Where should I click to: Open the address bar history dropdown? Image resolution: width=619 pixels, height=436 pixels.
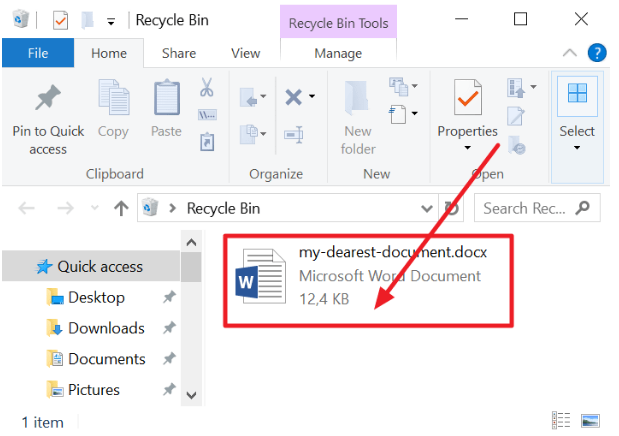coord(428,208)
